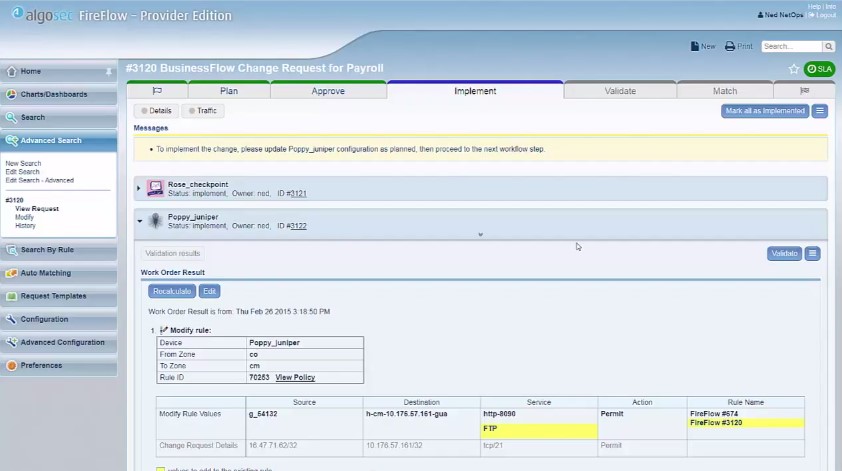Image resolution: width=842 pixels, height=471 pixels.
Task: Click History under #3120
Action: point(25,226)
